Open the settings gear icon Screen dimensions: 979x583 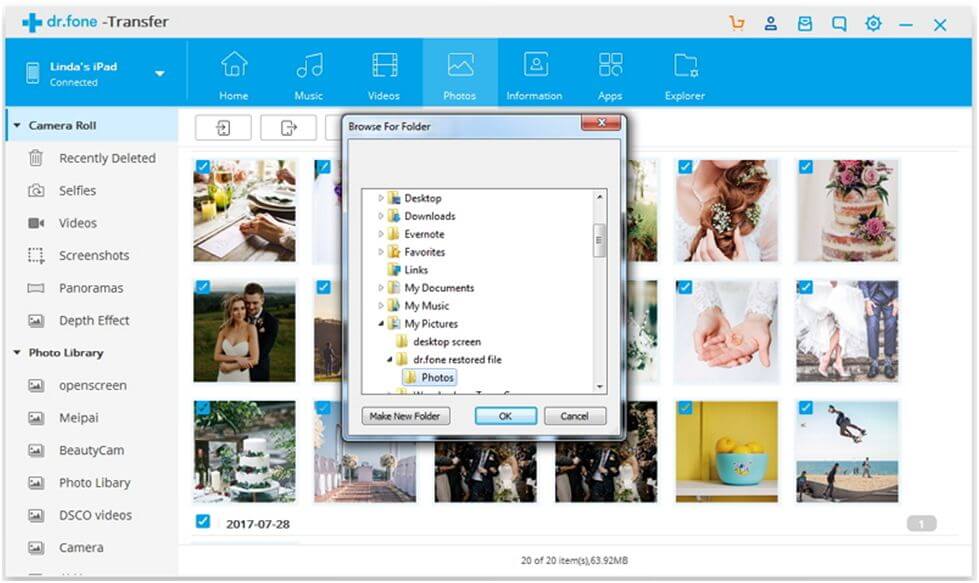(873, 24)
